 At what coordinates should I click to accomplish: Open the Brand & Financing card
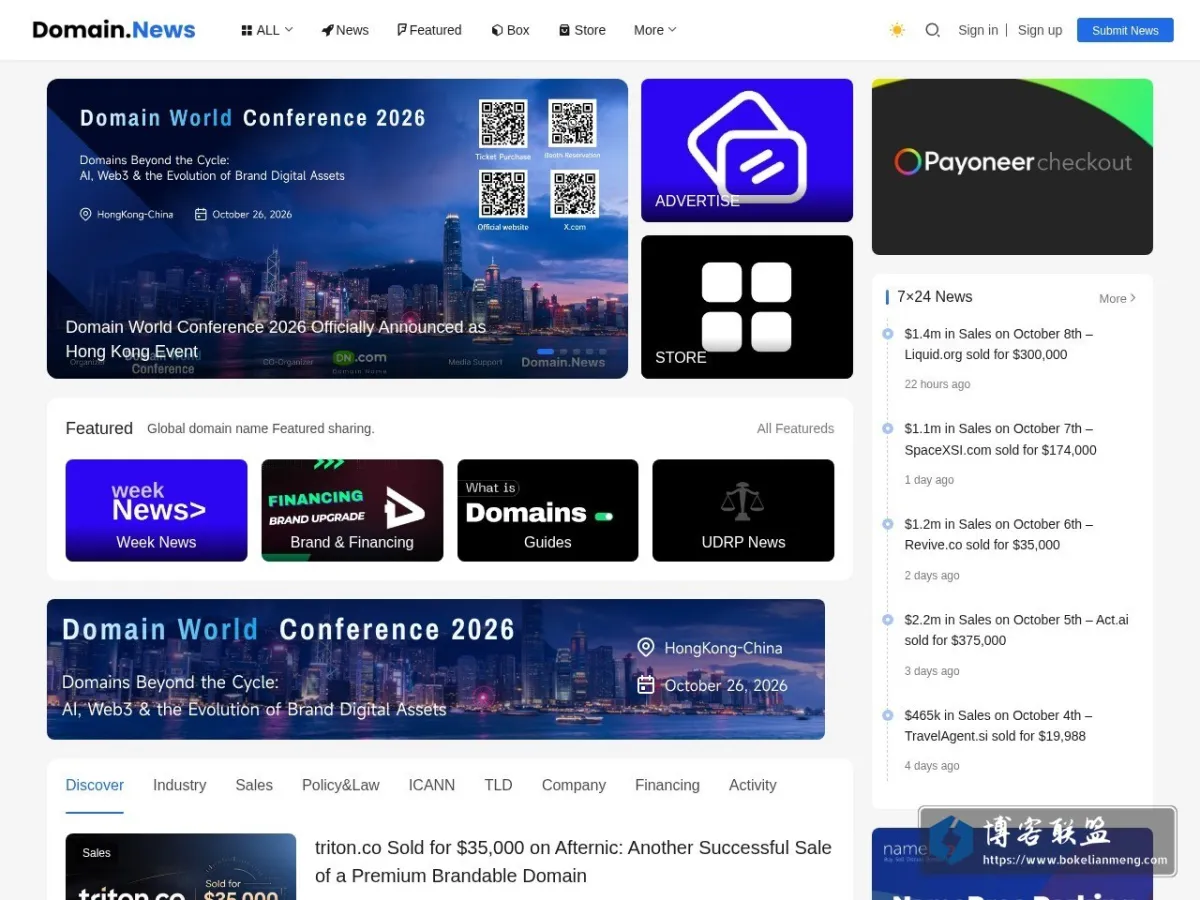click(x=352, y=510)
